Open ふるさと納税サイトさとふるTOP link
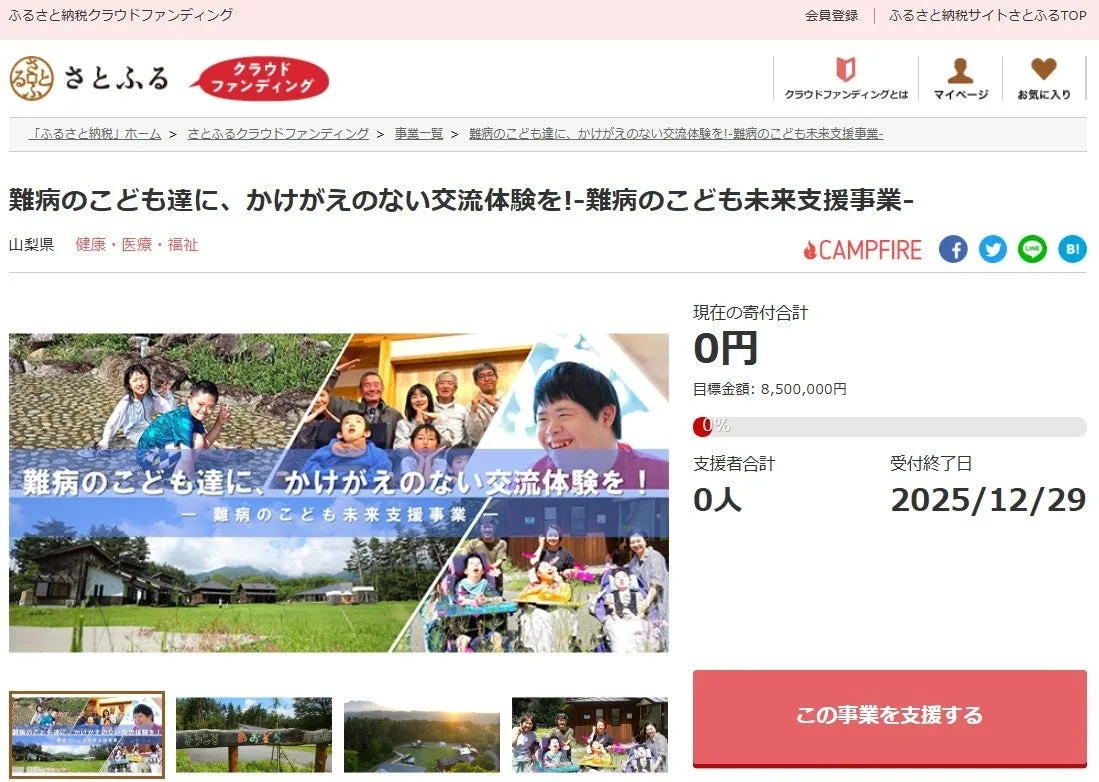 987,16
